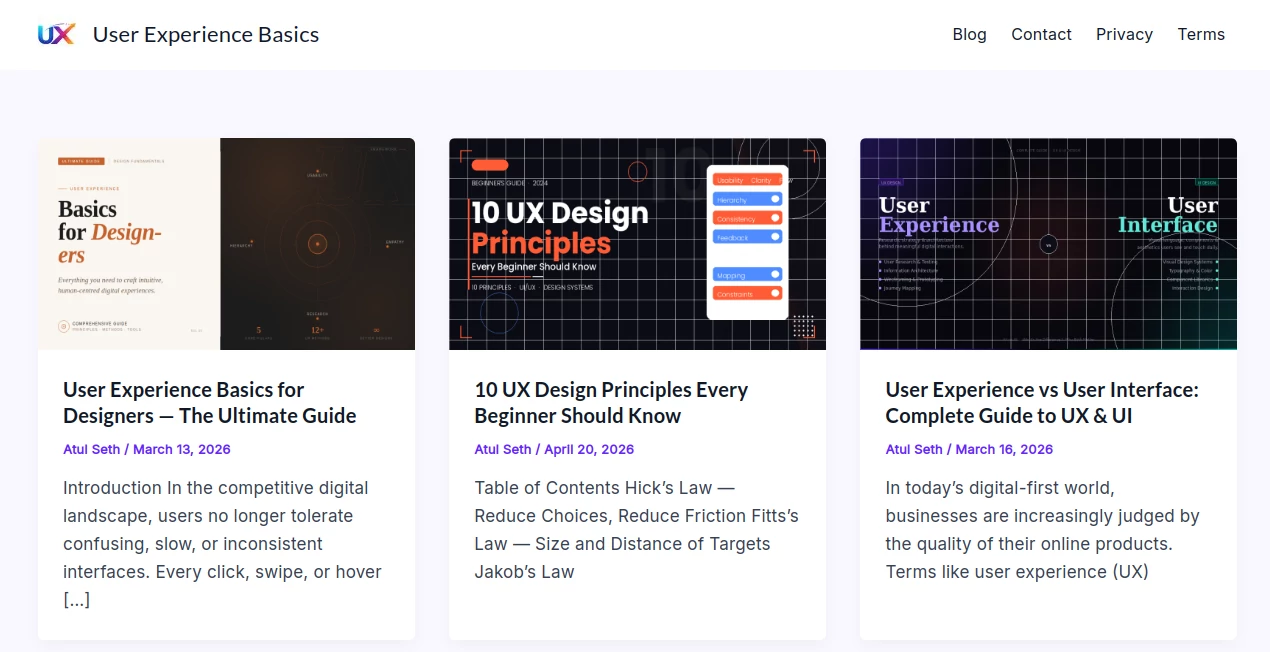This screenshot has width=1270, height=652.
Task: Open the Terms menu link
Action: tap(1201, 34)
